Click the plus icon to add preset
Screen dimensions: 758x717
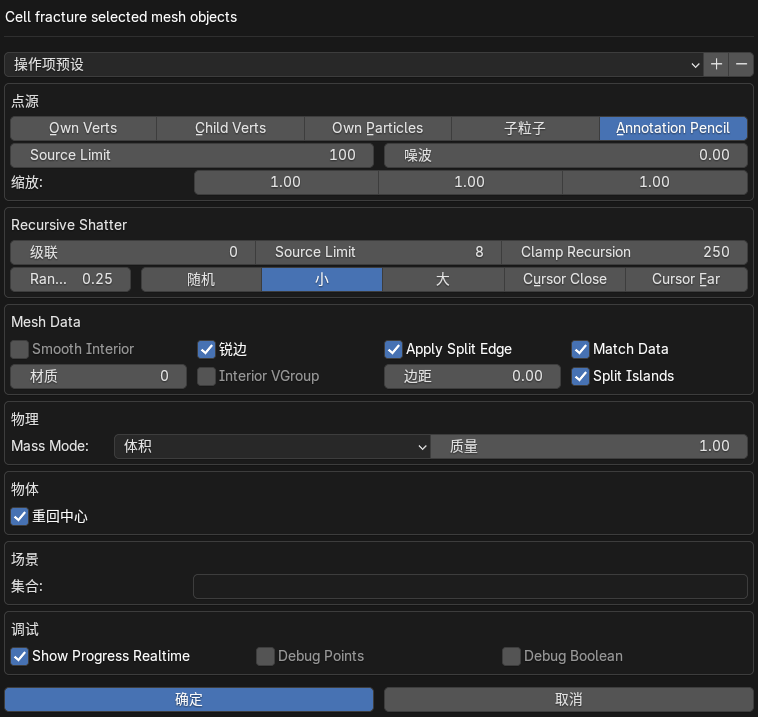coord(716,64)
